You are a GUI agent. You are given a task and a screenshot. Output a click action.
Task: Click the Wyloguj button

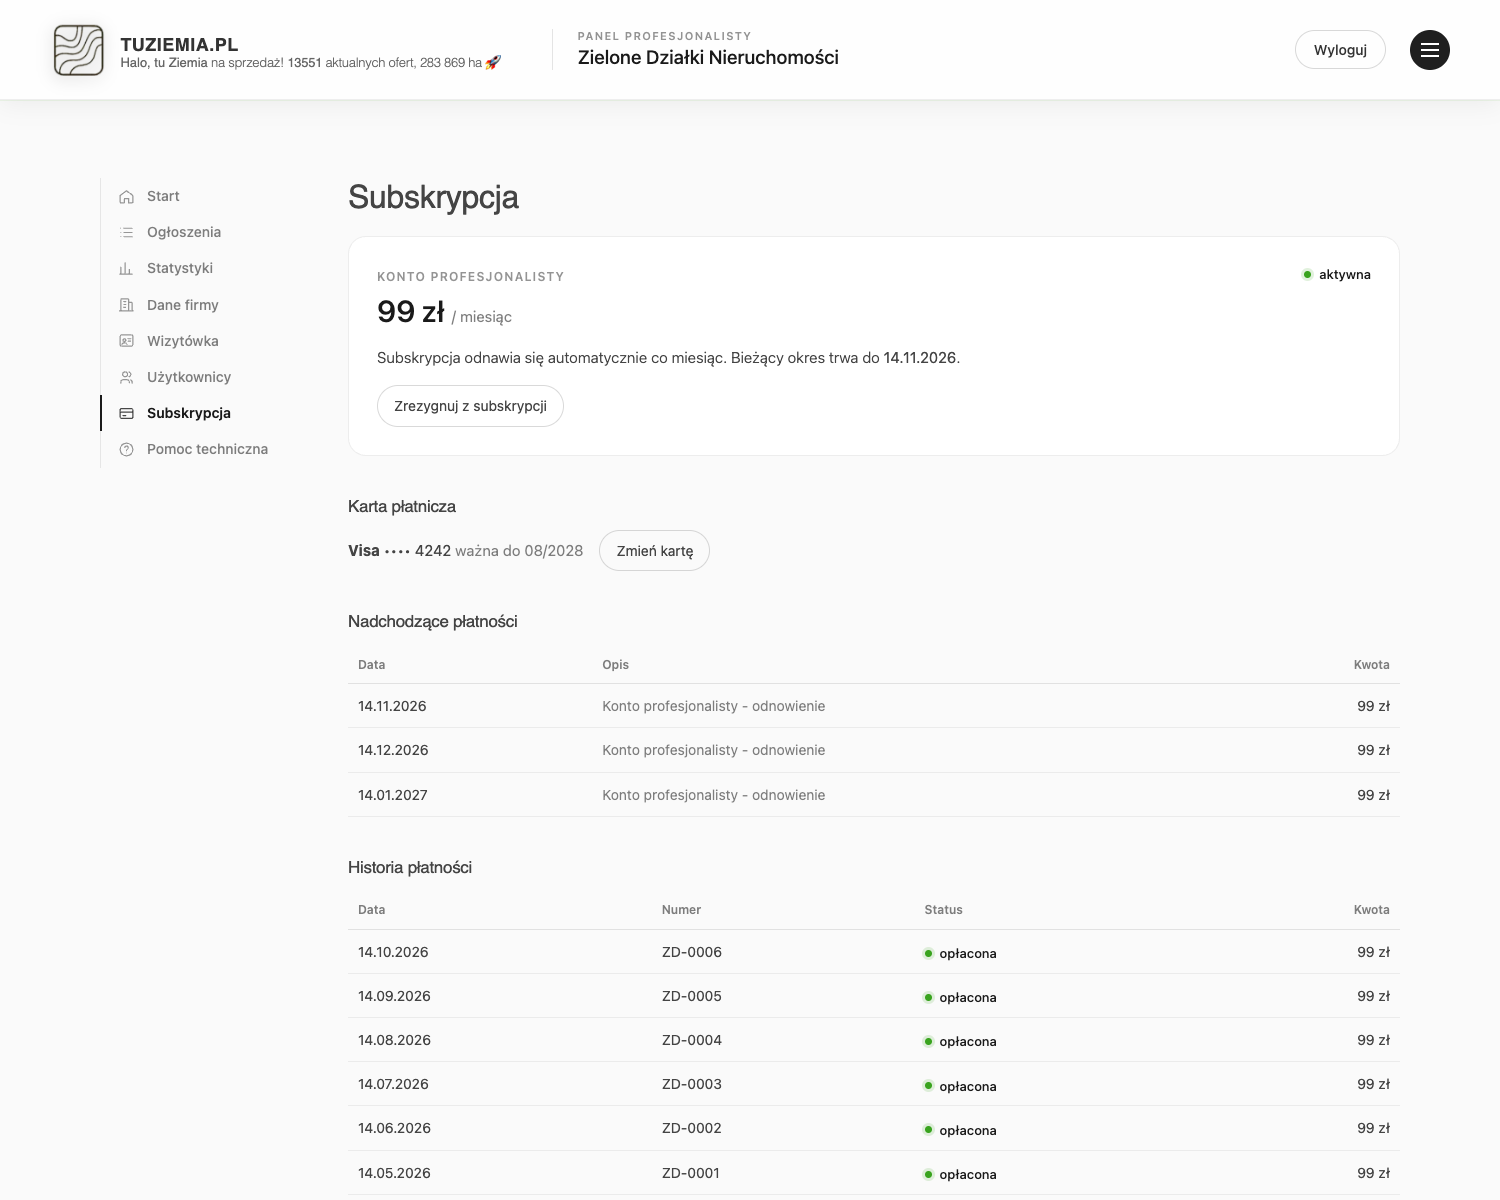(x=1340, y=50)
